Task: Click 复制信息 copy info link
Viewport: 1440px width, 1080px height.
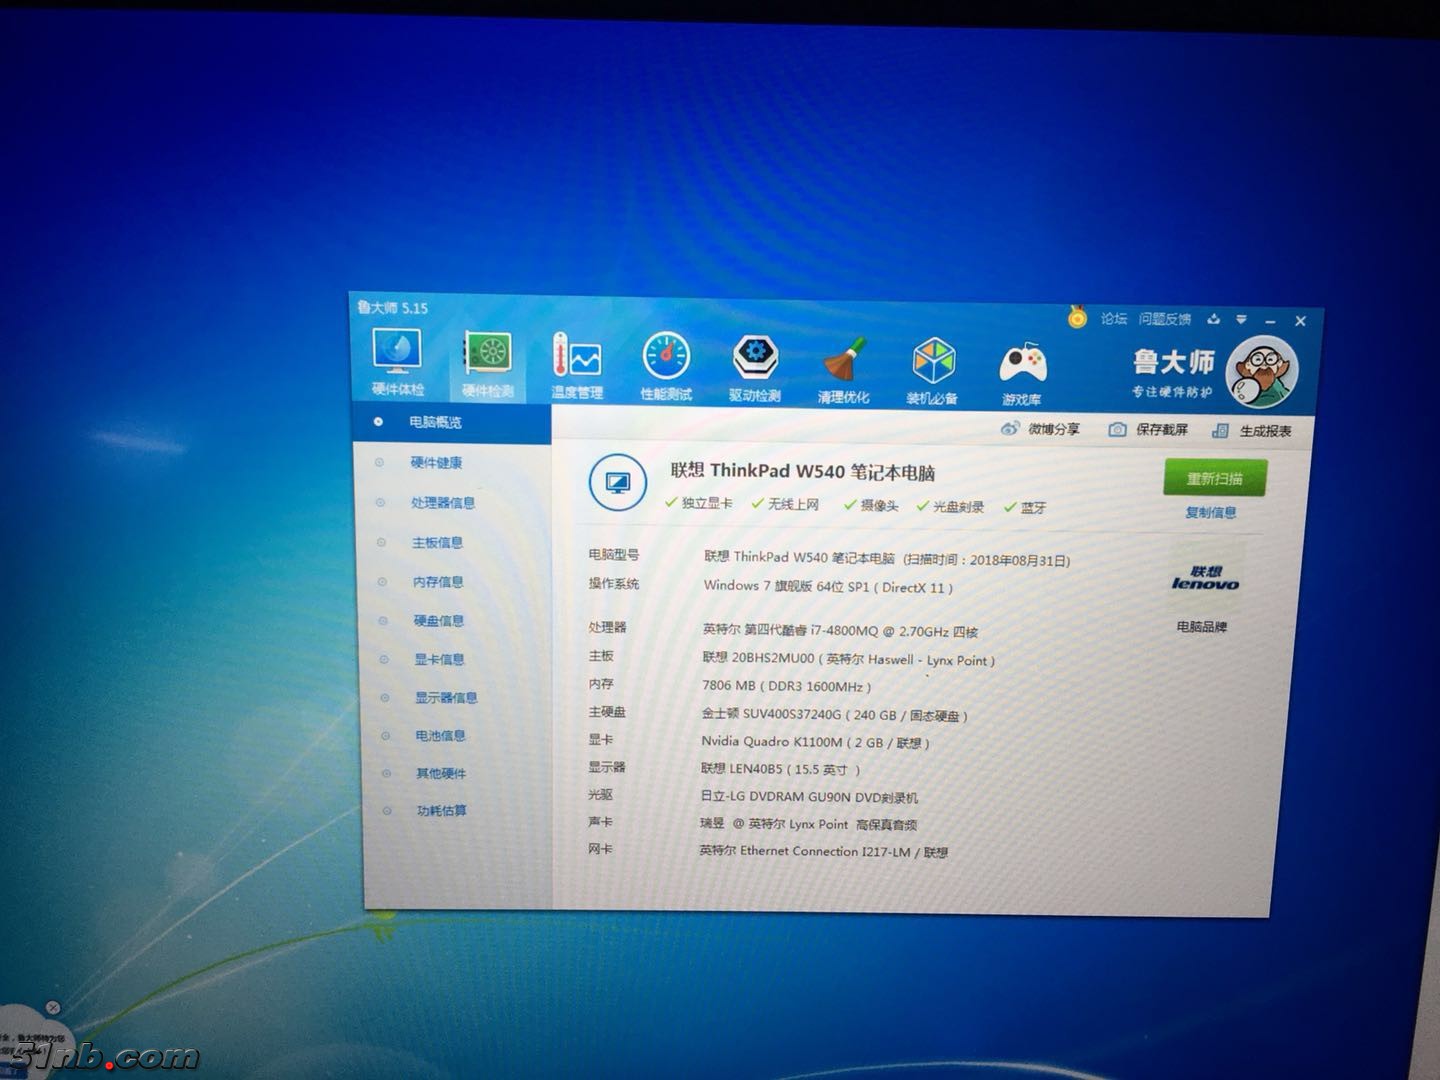Action: [x=1211, y=513]
